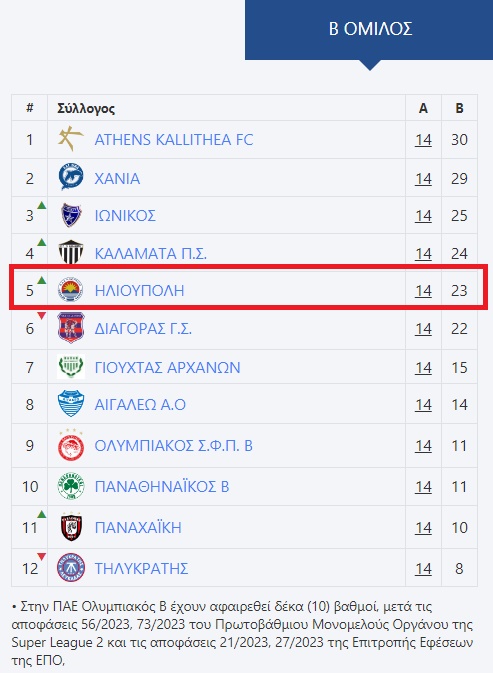
Task: Click ΤΗΛΥΚΡΑΤΗΣ matches played number 14
Action: click(x=423, y=568)
